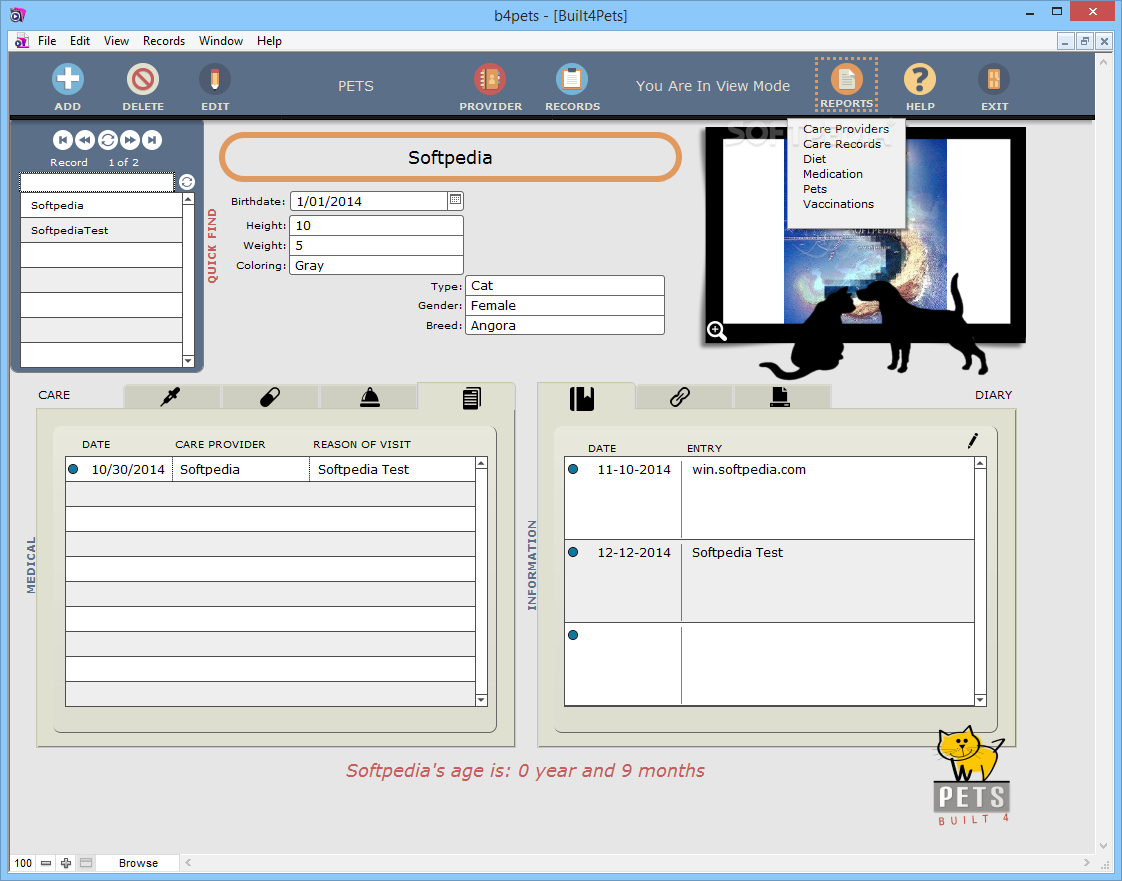Switch to the syringe vaccinations tab
The width and height of the screenshot is (1122, 881).
(x=171, y=396)
